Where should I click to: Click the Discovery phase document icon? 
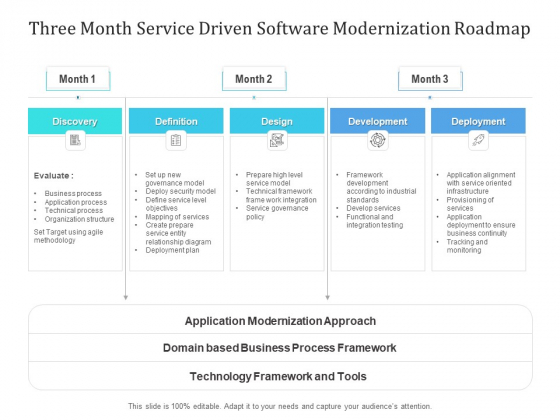click(75, 140)
